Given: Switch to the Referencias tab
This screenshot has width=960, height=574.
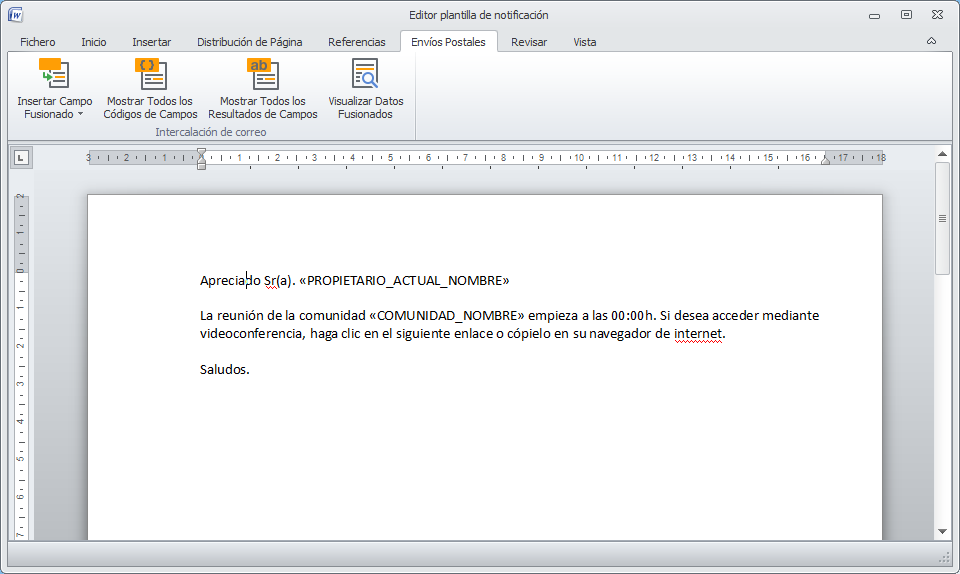Looking at the screenshot, I should [356, 42].
